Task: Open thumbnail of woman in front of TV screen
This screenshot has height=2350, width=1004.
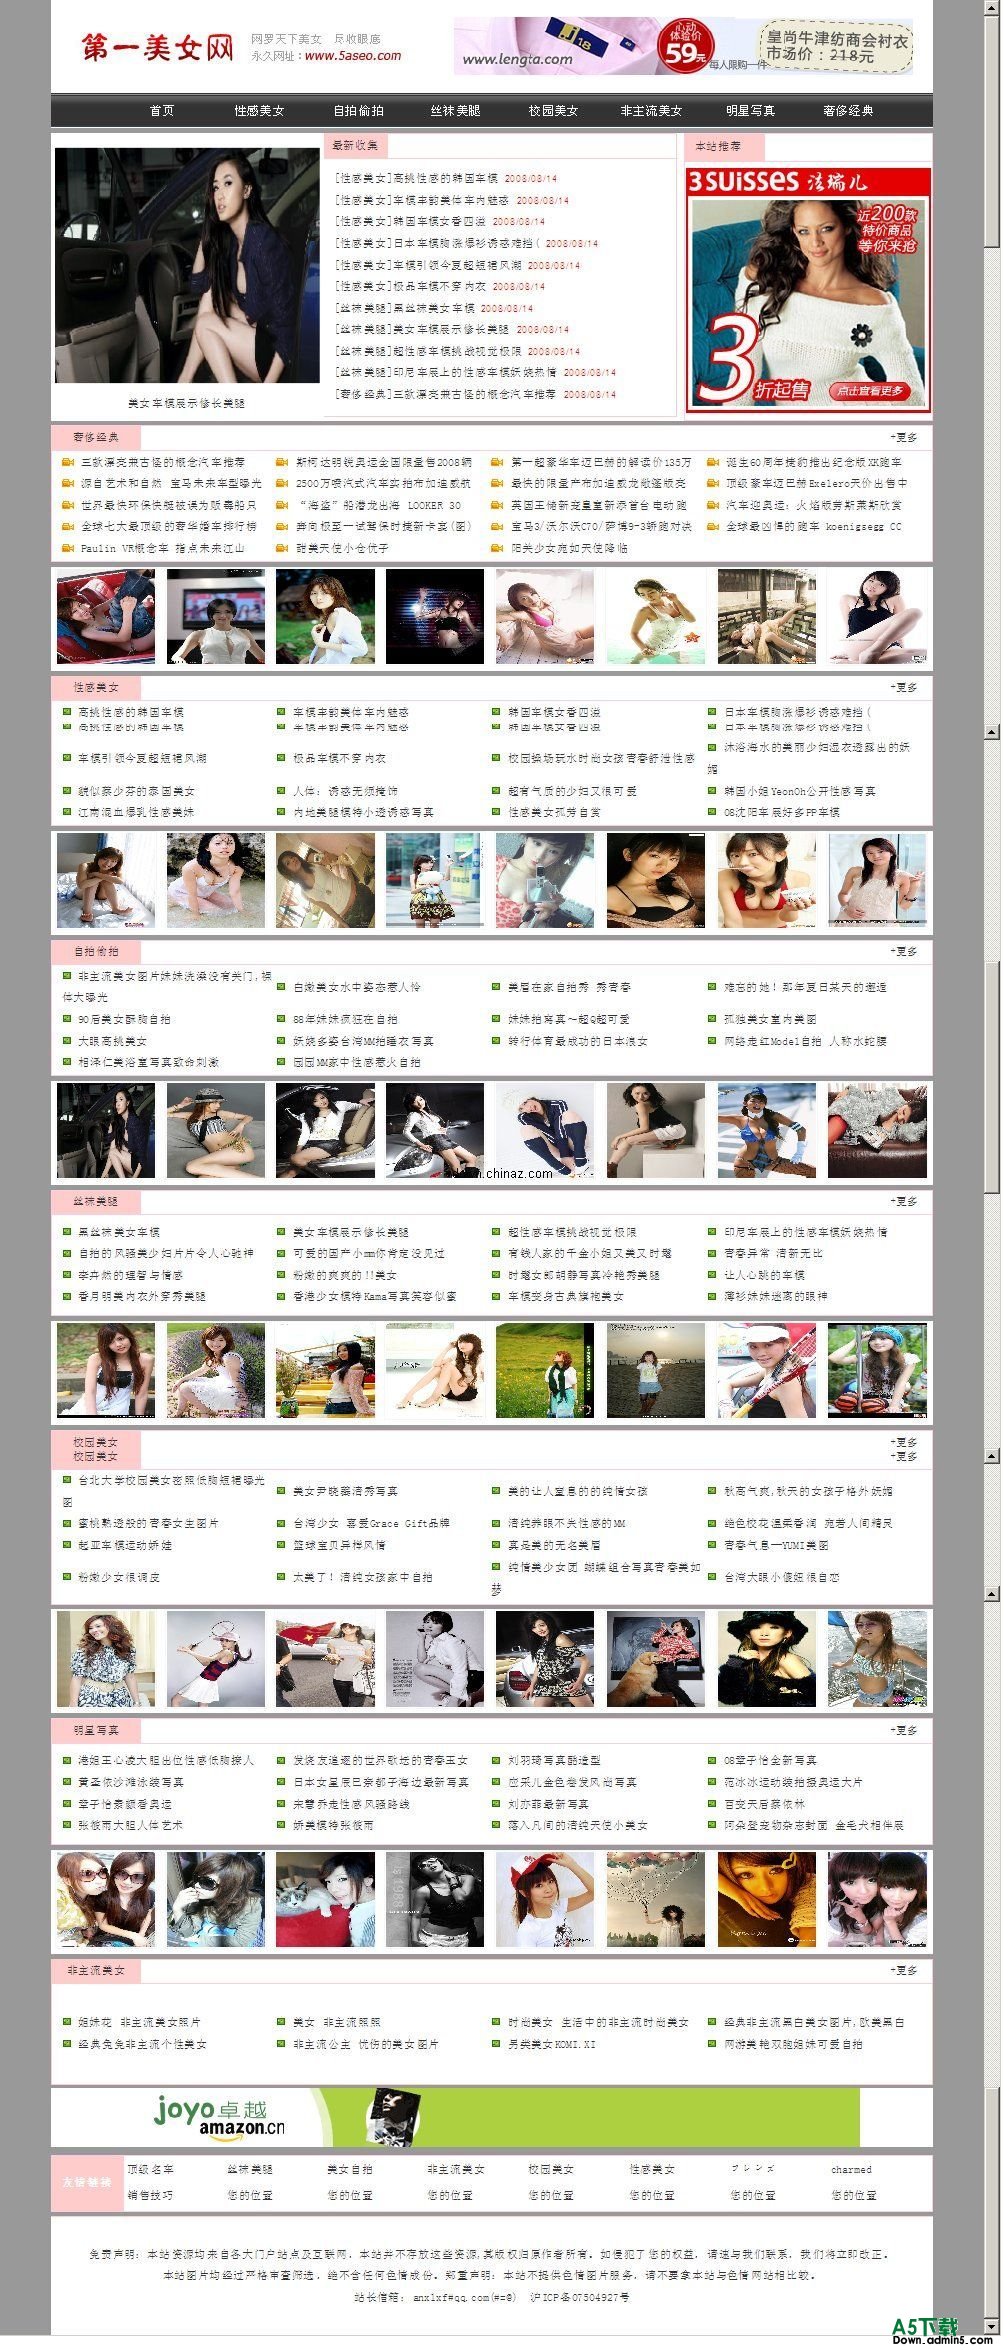Action: (216, 617)
